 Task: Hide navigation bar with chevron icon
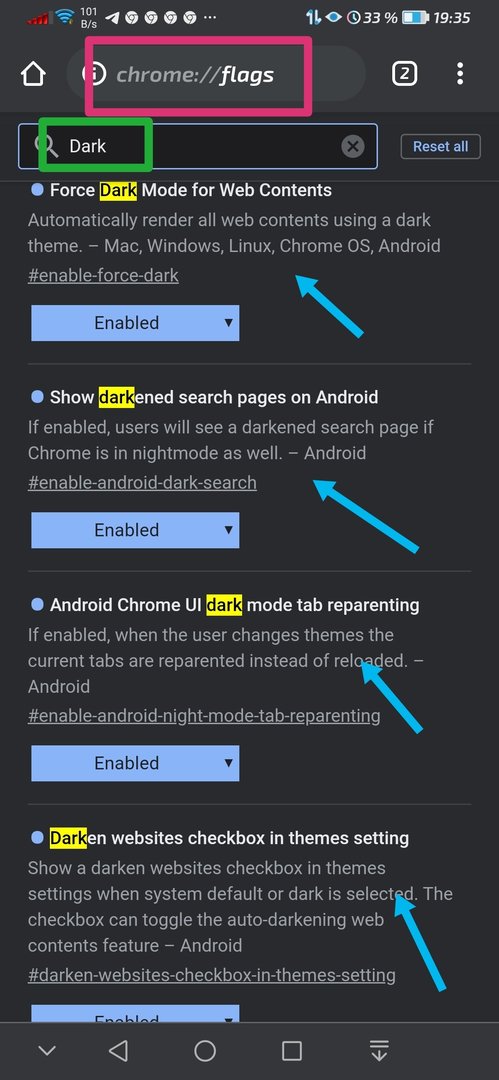(x=46, y=1050)
